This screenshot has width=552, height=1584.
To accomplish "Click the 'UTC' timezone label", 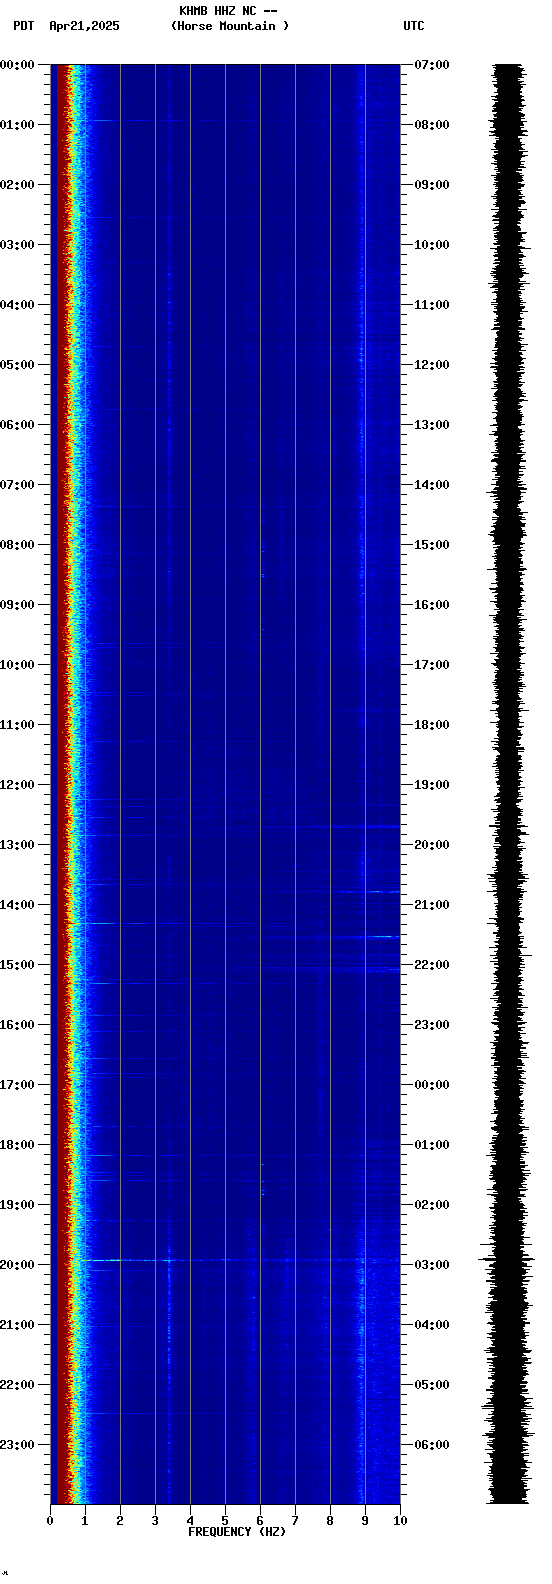I will (x=414, y=26).
